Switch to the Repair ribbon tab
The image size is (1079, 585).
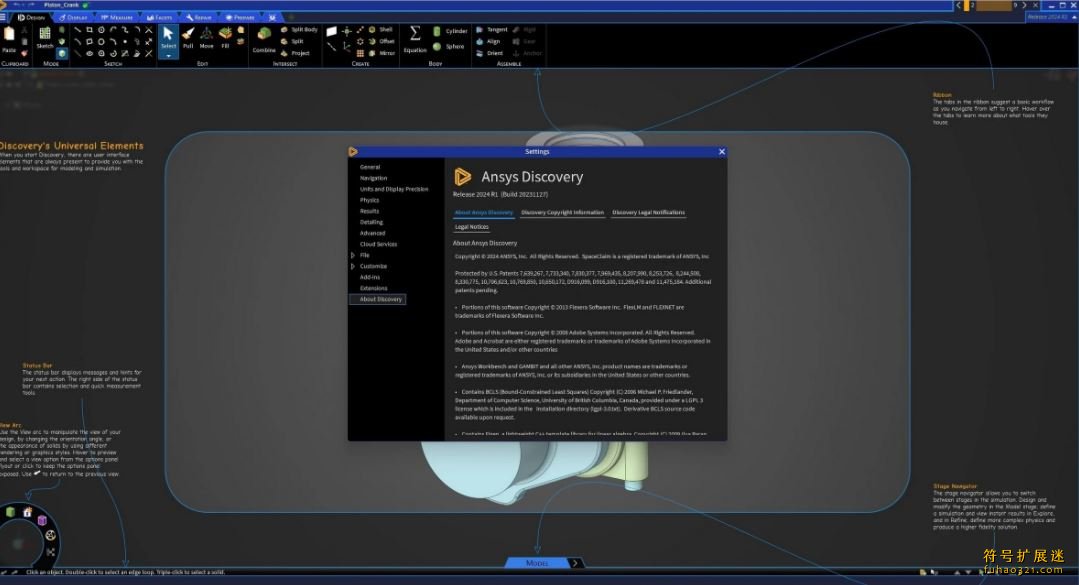pyautogui.click(x=199, y=17)
